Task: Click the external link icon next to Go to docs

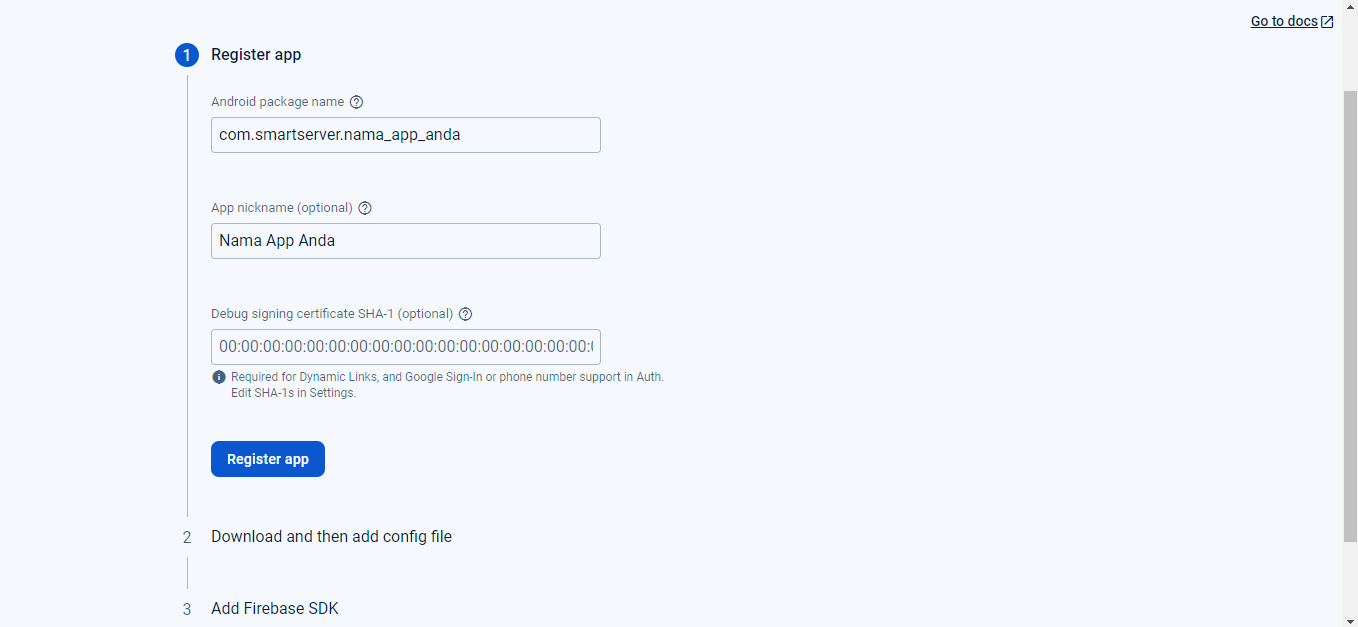Action: [x=1328, y=20]
